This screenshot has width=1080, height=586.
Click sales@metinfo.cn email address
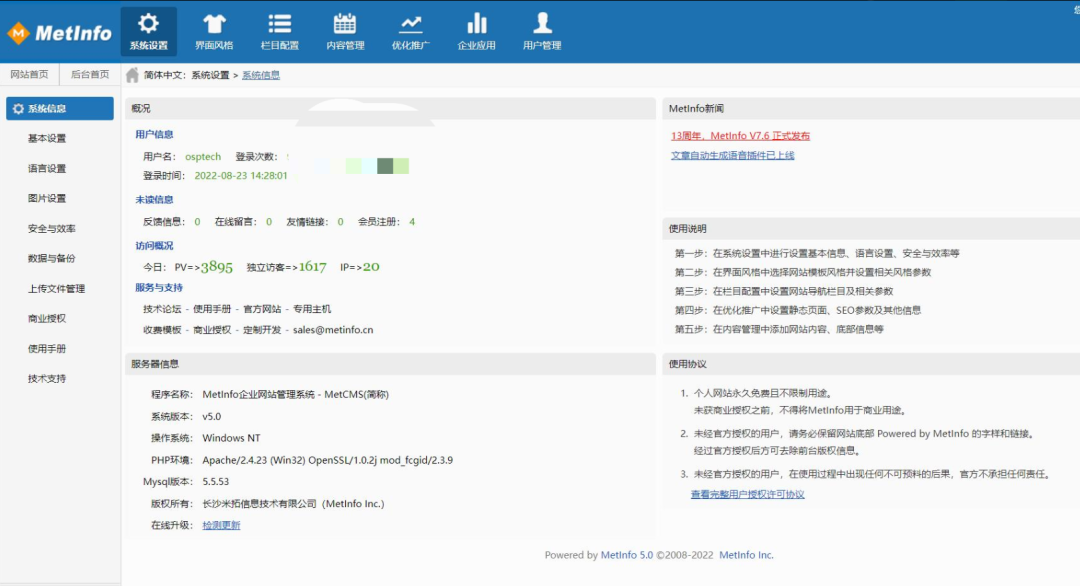point(333,330)
